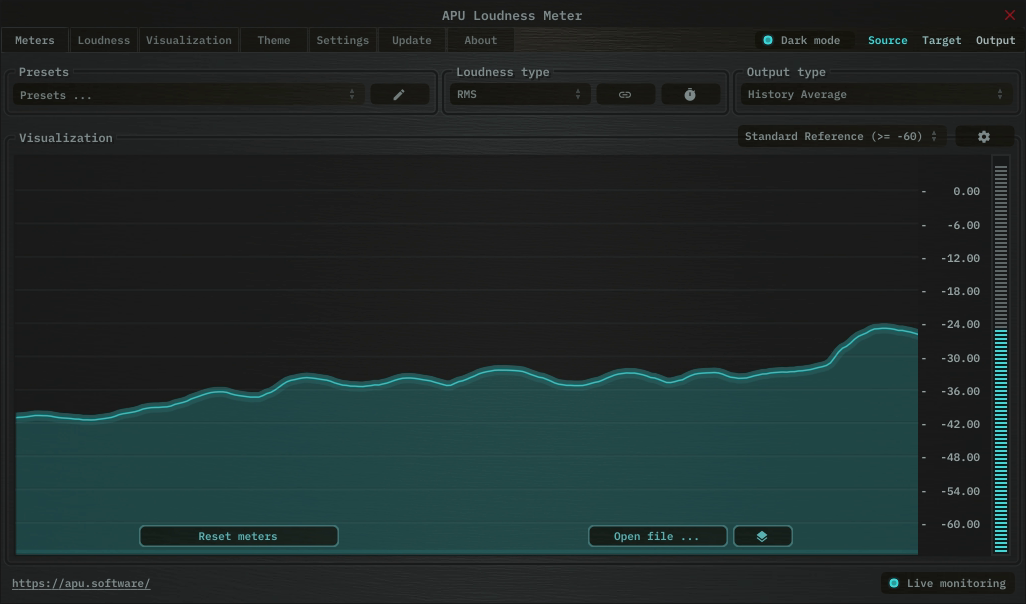1026x604 pixels.
Task: Expand the Standard Reference dropdown
Action: point(841,136)
